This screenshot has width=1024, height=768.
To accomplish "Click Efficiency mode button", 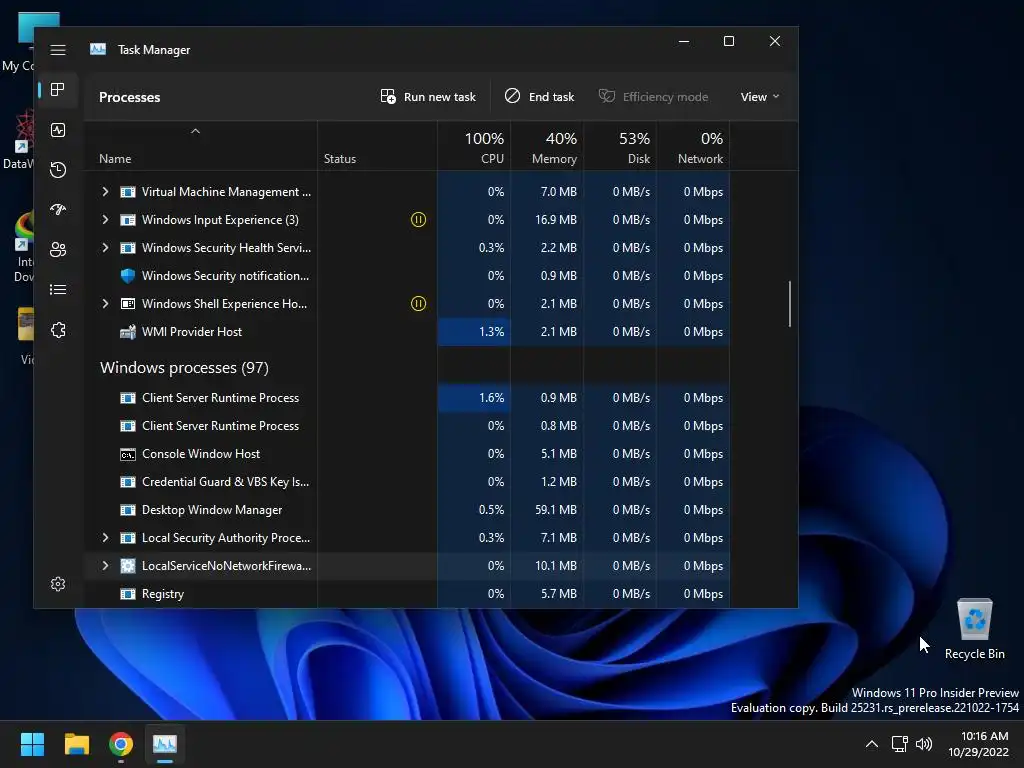I will [653, 97].
